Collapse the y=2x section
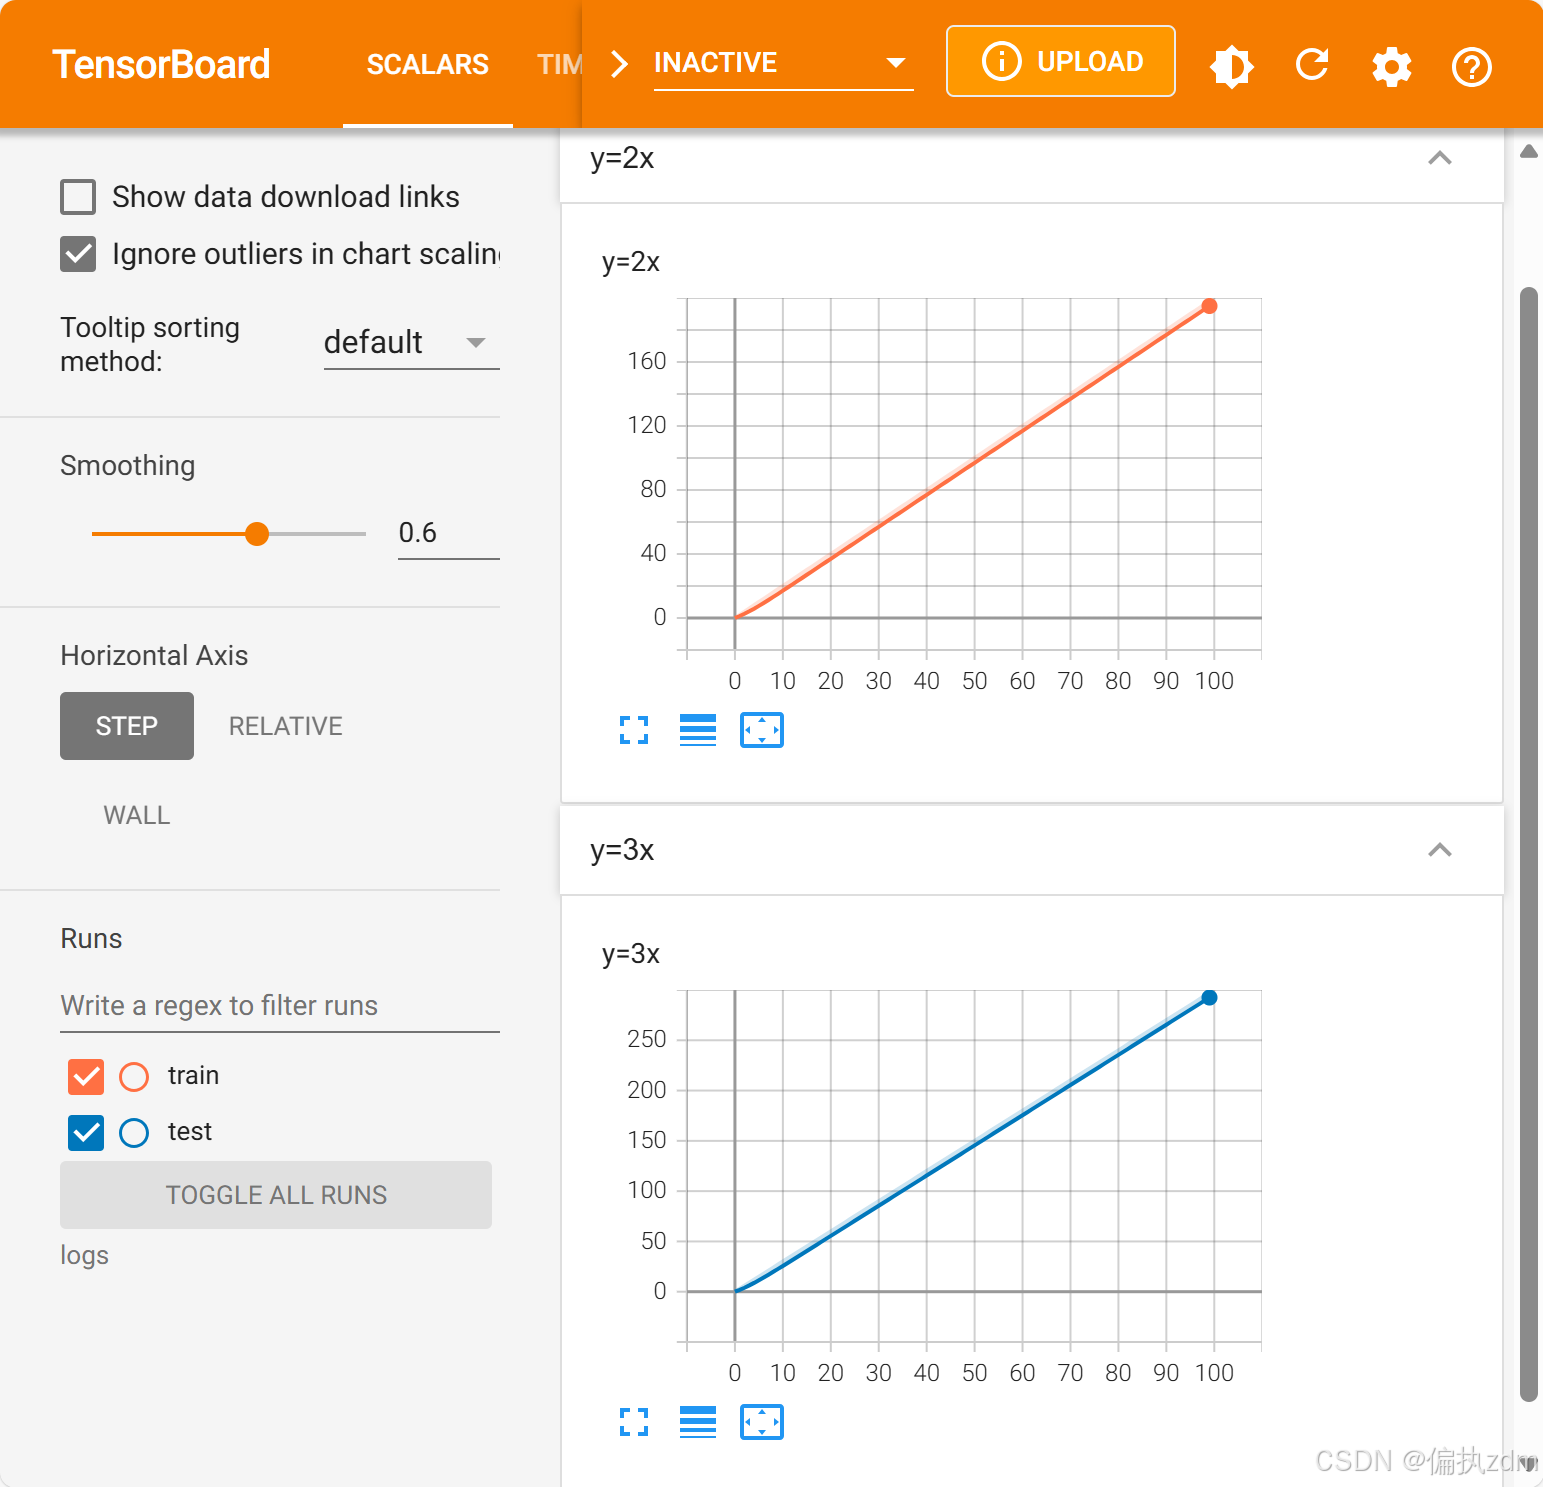The height and width of the screenshot is (1487, 1543). tap(1440, 158)
